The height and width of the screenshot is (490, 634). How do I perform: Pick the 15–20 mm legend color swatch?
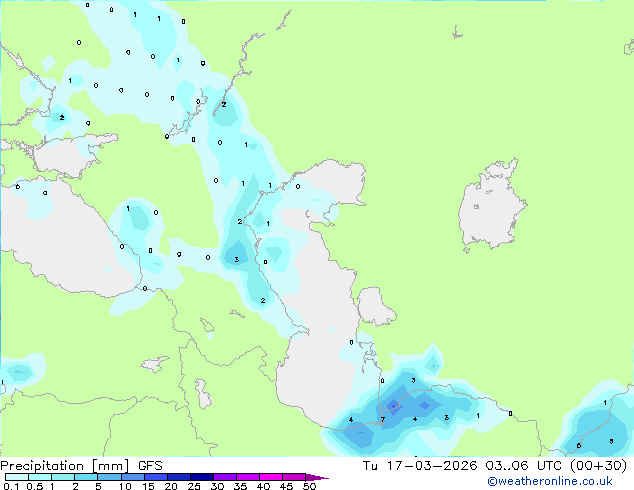click(155, 477)
